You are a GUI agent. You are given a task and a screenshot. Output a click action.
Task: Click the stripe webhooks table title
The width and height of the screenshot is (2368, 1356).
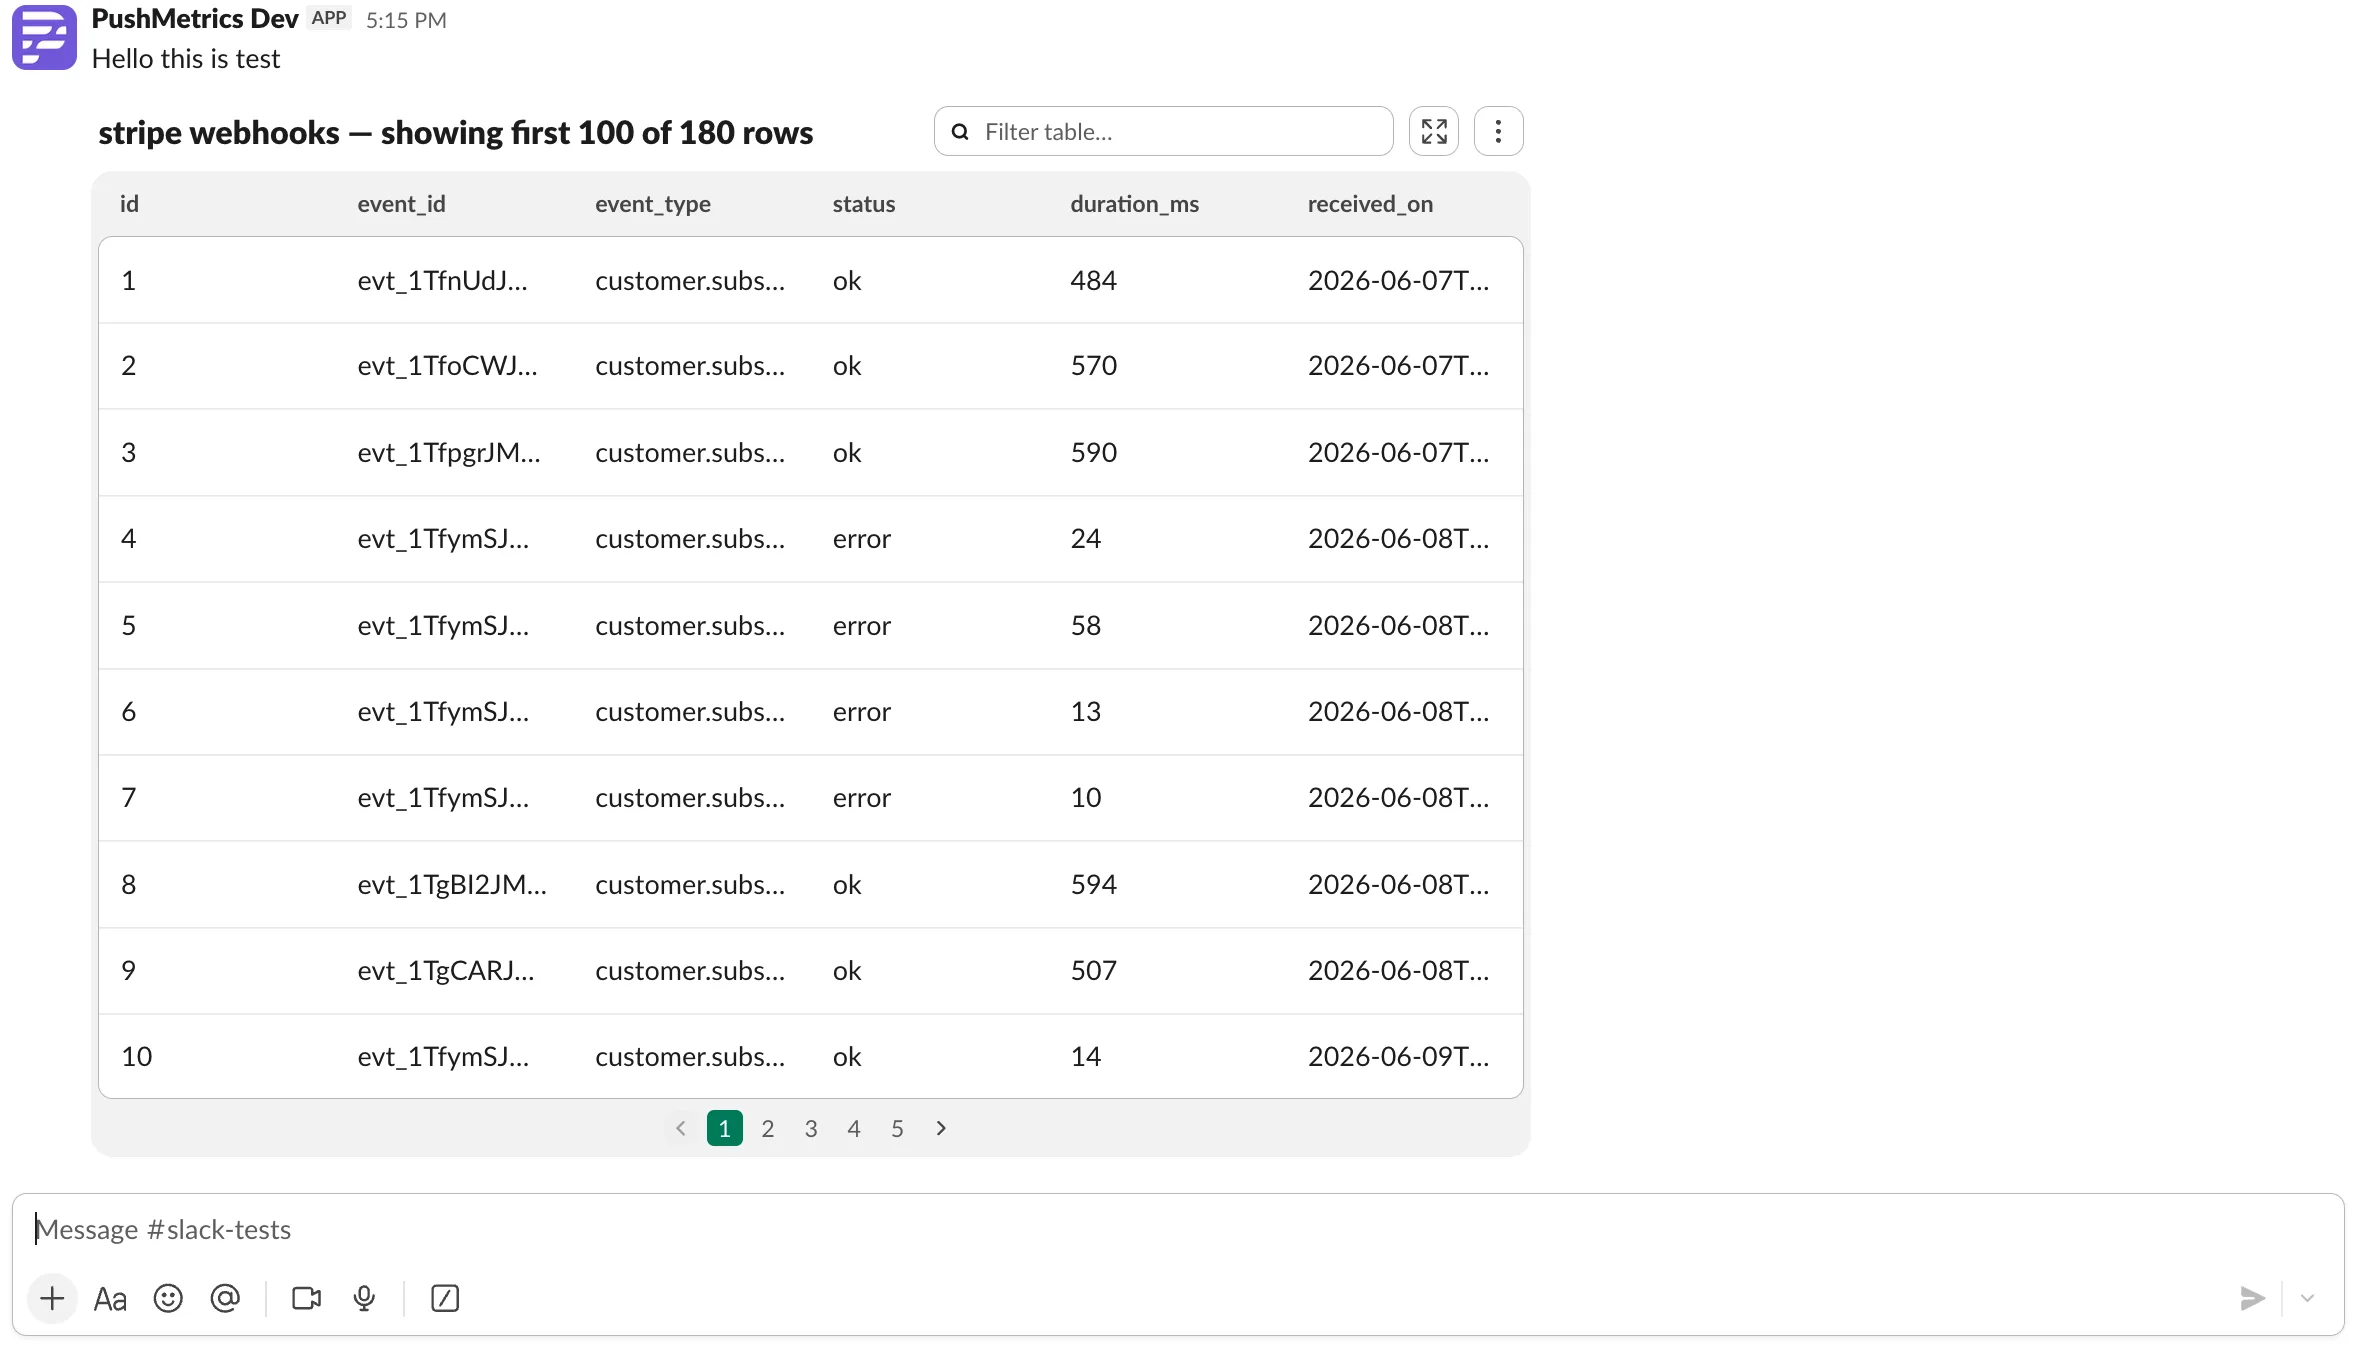pyautogui.click(x=456, y=132)
